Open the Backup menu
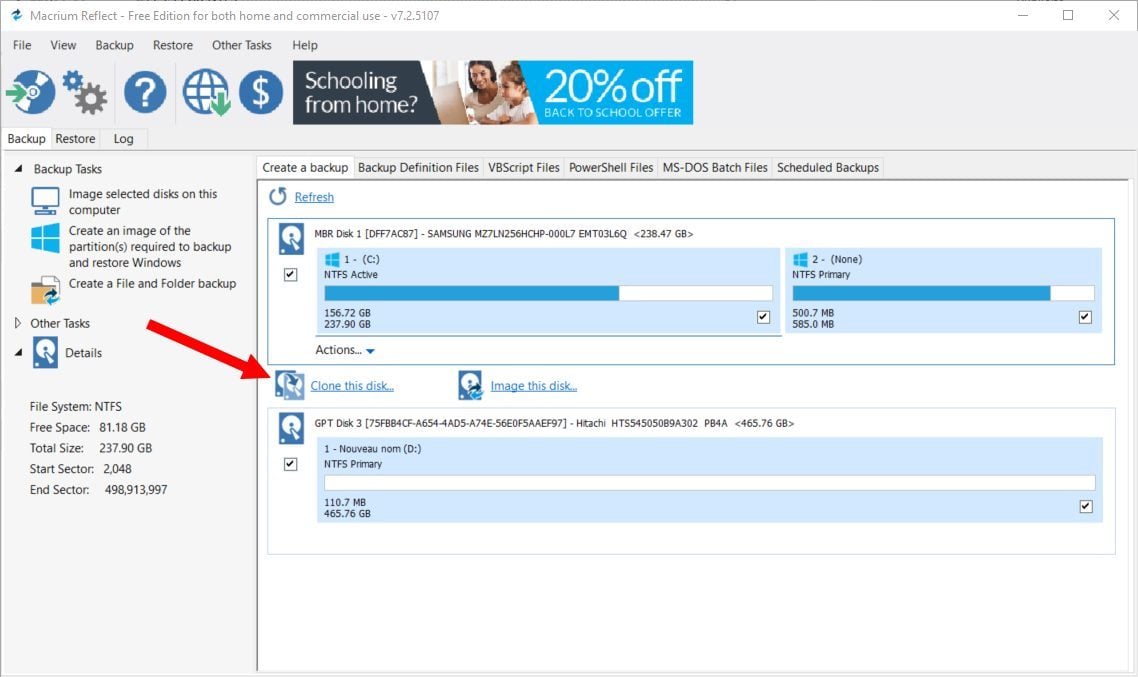1138x677 pixels. click(x=115, y=45)
